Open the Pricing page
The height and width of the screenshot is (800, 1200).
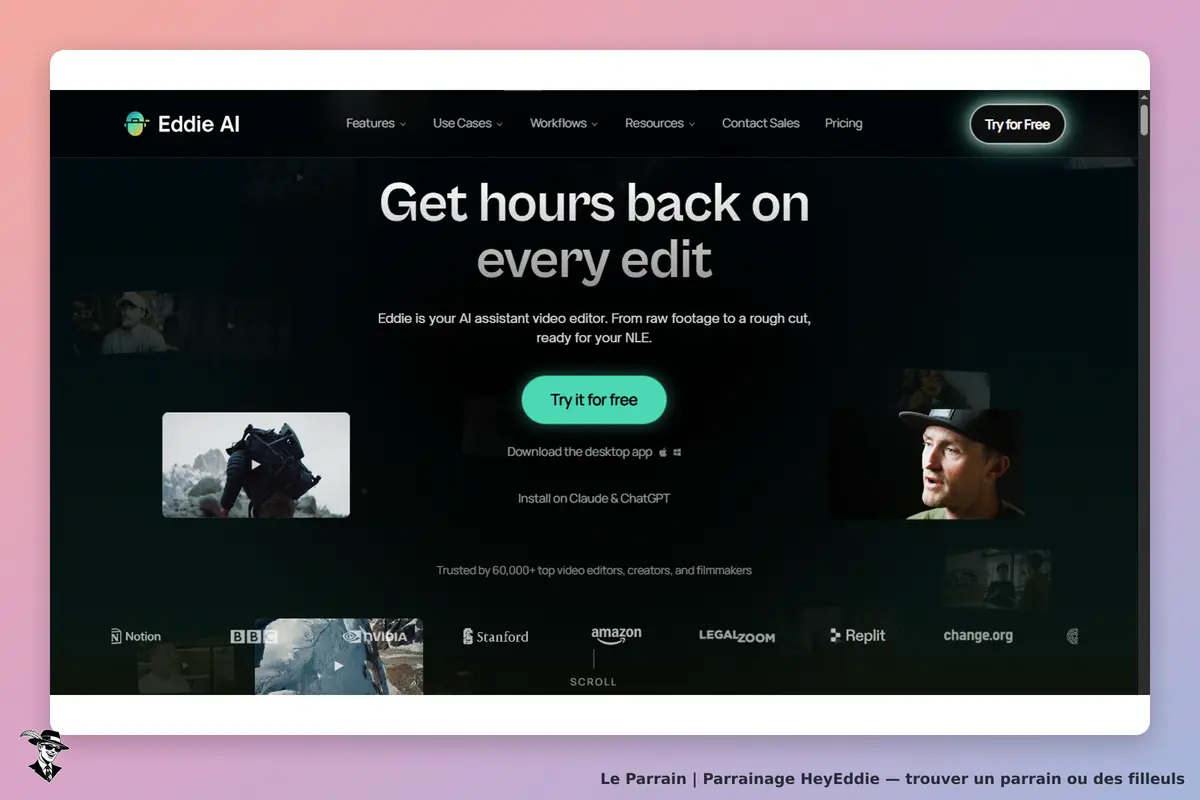click(x=844, y=123)
